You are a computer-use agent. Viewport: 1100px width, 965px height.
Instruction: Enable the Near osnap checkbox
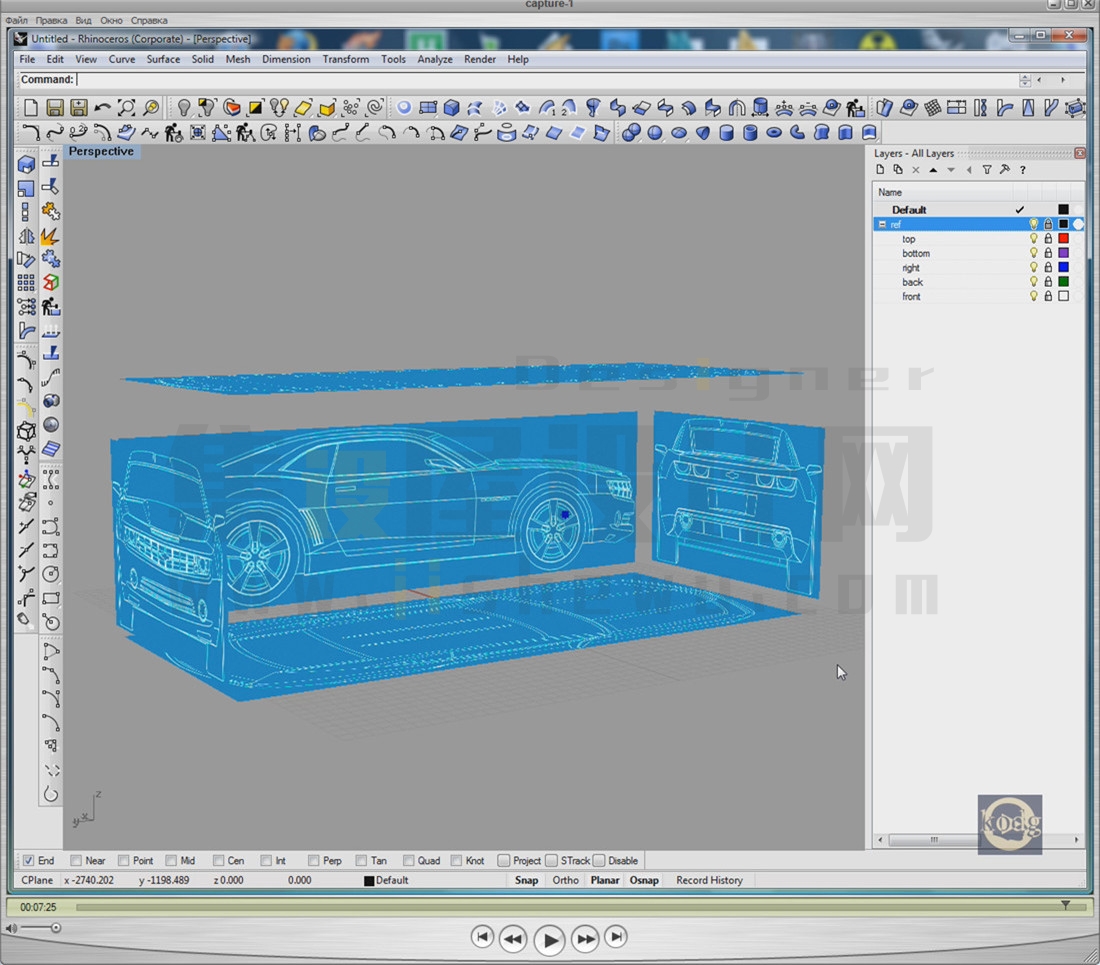(76, 861)
